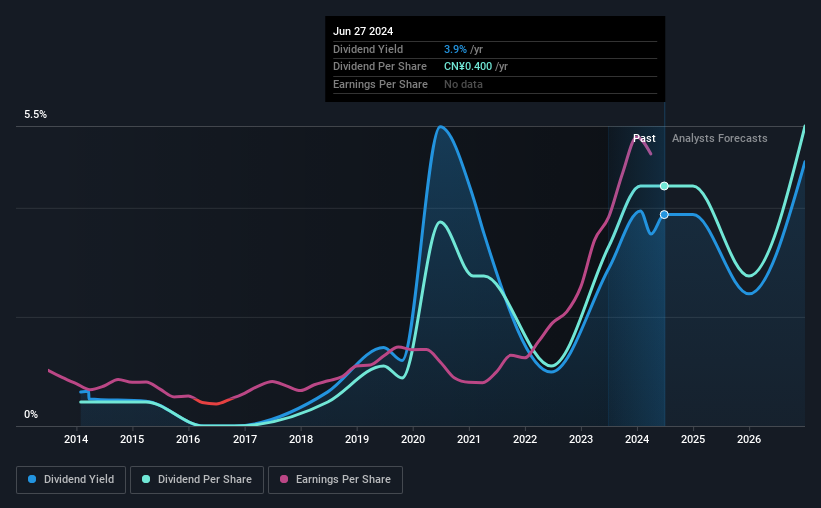Click the 'Earnings Per Share' row label in tooltip
Screen dimensions: 821x508
[380, 84]
